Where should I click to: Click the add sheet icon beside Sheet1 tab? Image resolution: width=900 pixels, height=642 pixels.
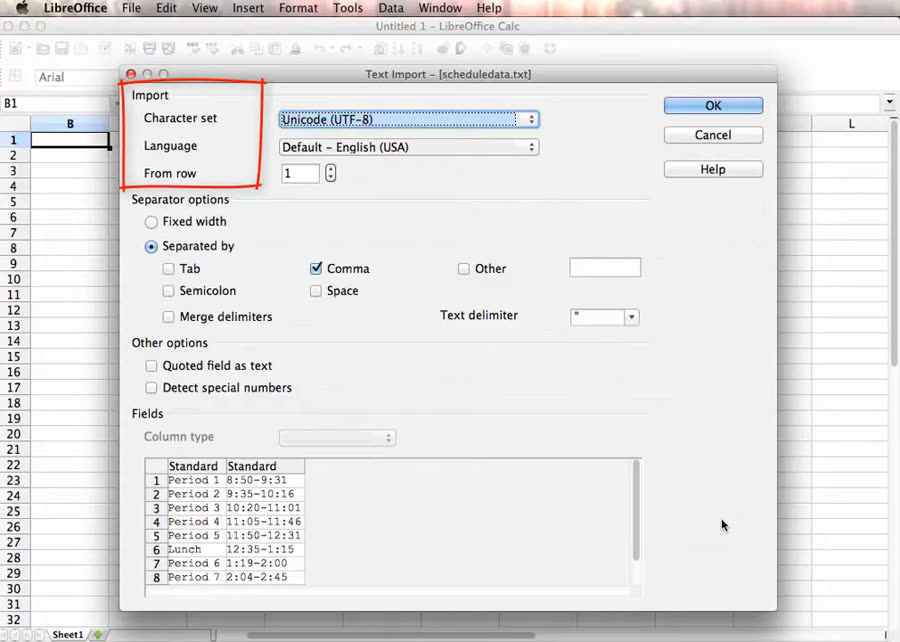click(x=98, y=635)
